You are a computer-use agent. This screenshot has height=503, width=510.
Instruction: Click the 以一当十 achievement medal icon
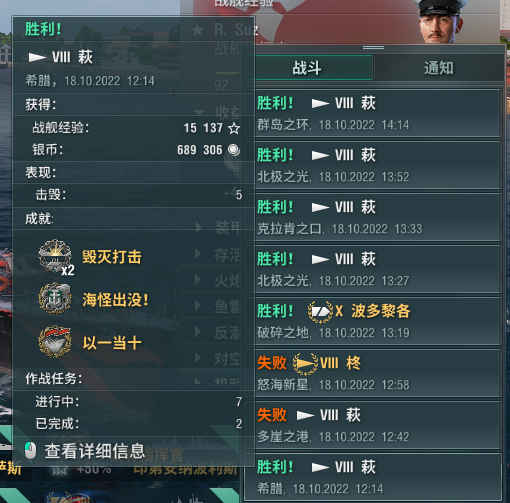pyautogui.click(x=55, y=342)
